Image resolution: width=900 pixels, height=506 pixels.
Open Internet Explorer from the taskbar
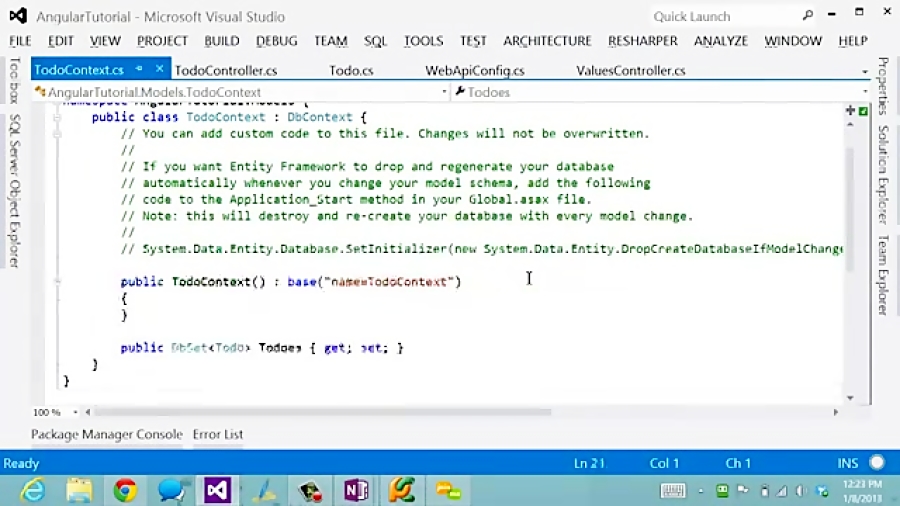tap(33, 491)
